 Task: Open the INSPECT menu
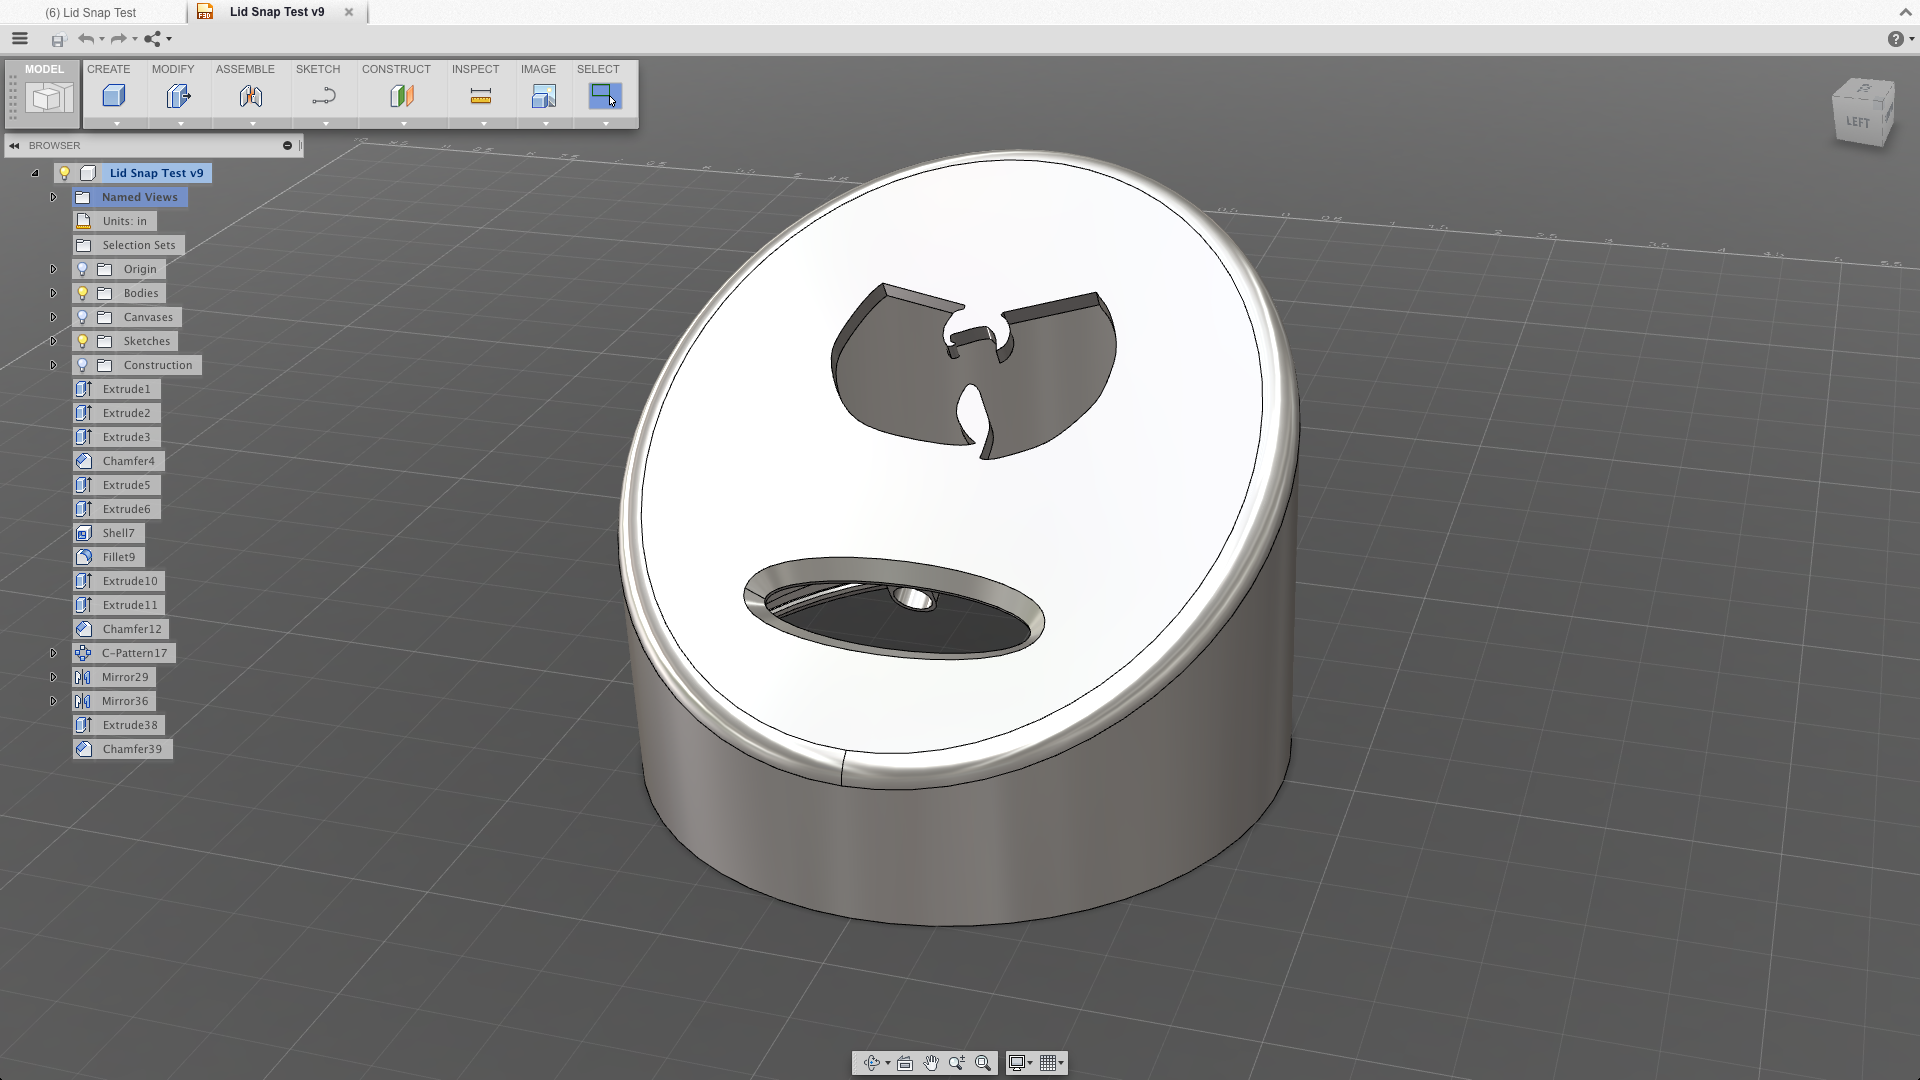click(x=475, y=69)
